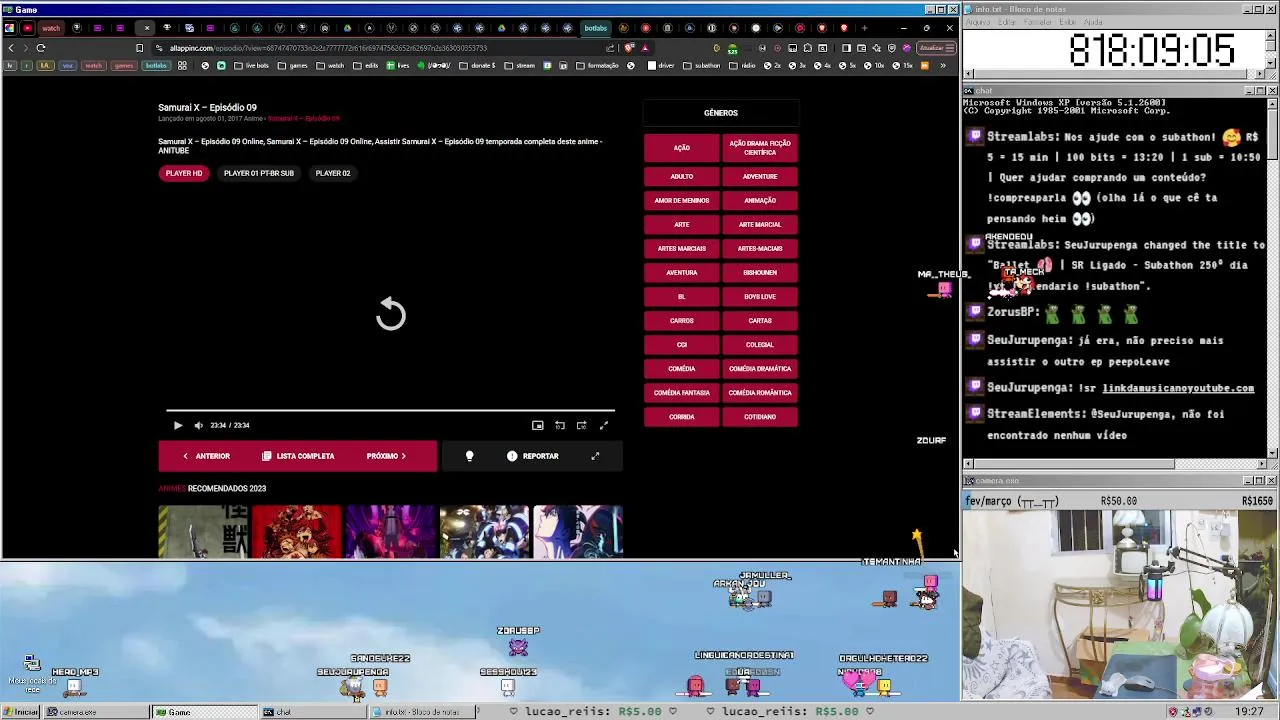Open the AVENTURA genre

(682, 272)
